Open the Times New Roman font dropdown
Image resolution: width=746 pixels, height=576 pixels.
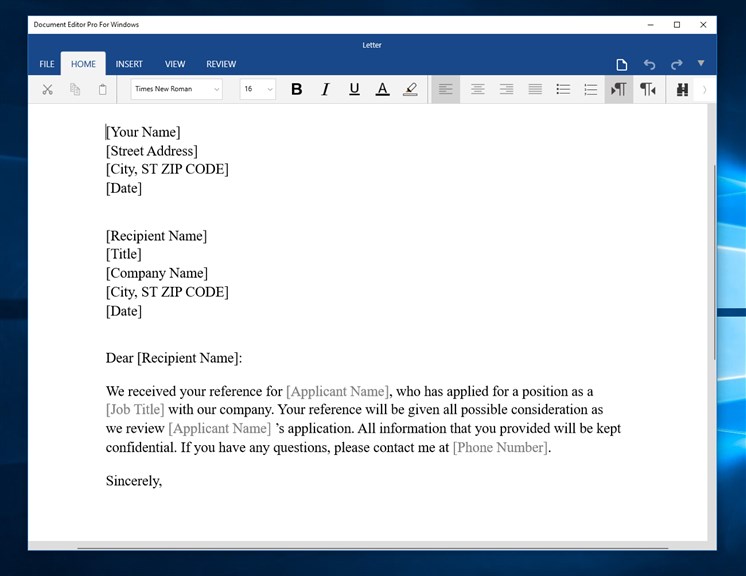(177, 89)
